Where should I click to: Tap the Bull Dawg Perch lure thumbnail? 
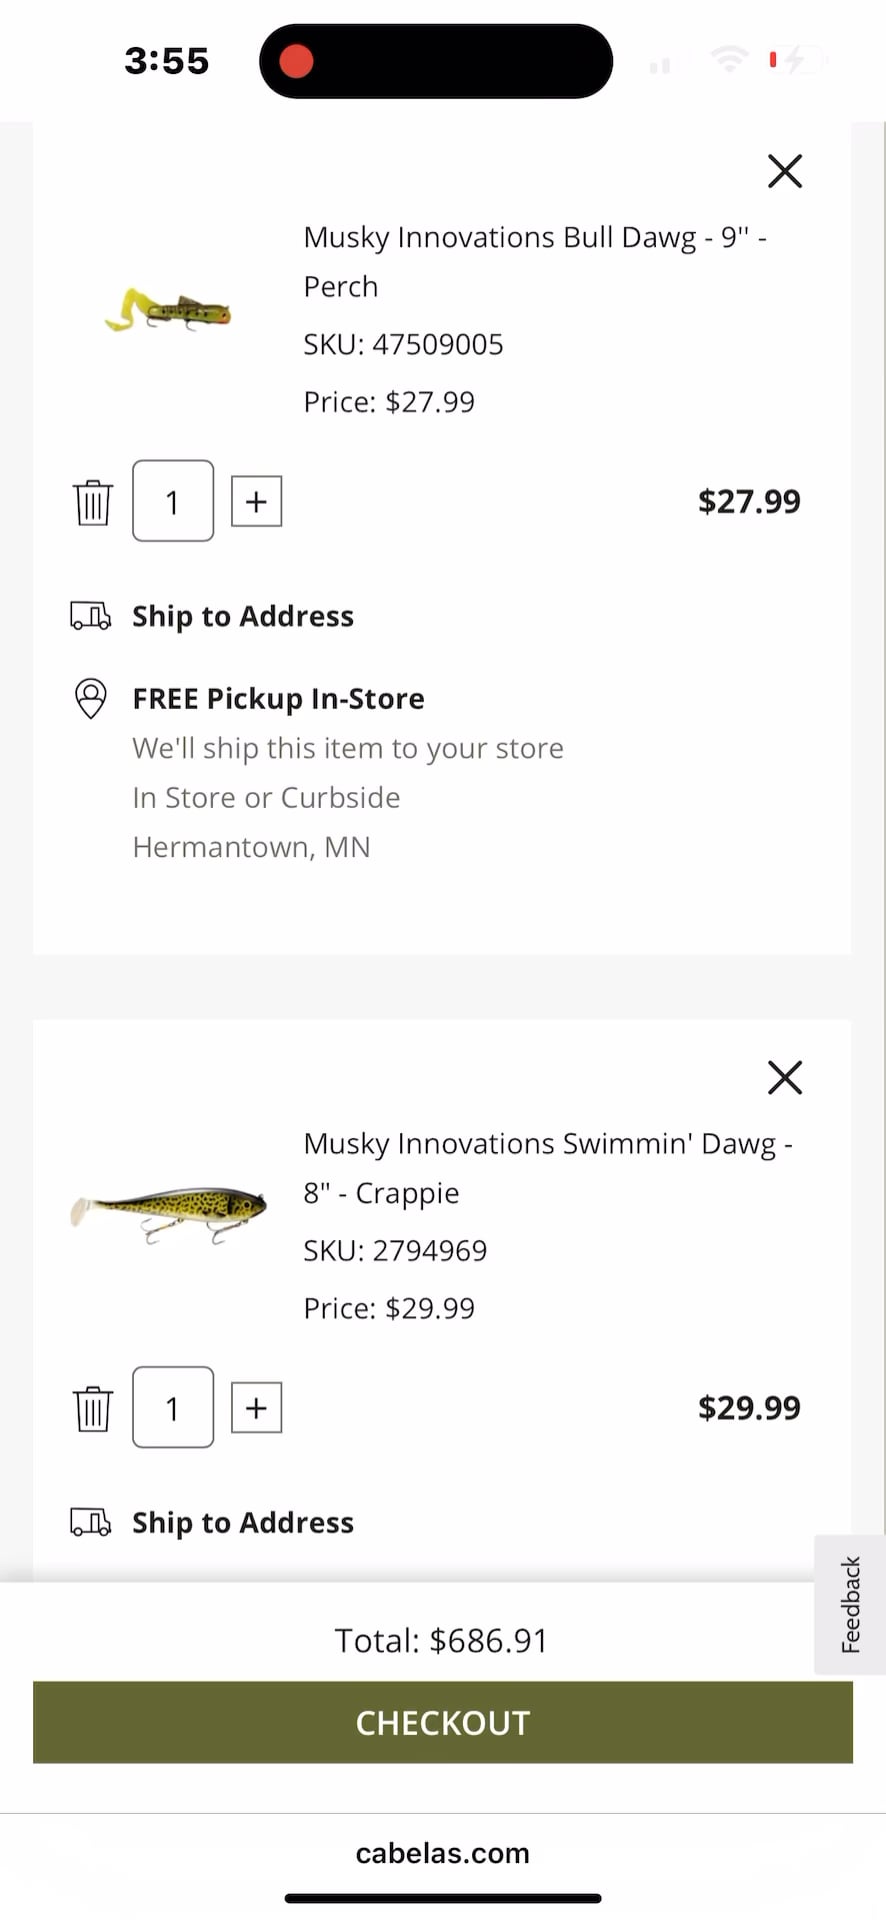[x=168, y=310]
